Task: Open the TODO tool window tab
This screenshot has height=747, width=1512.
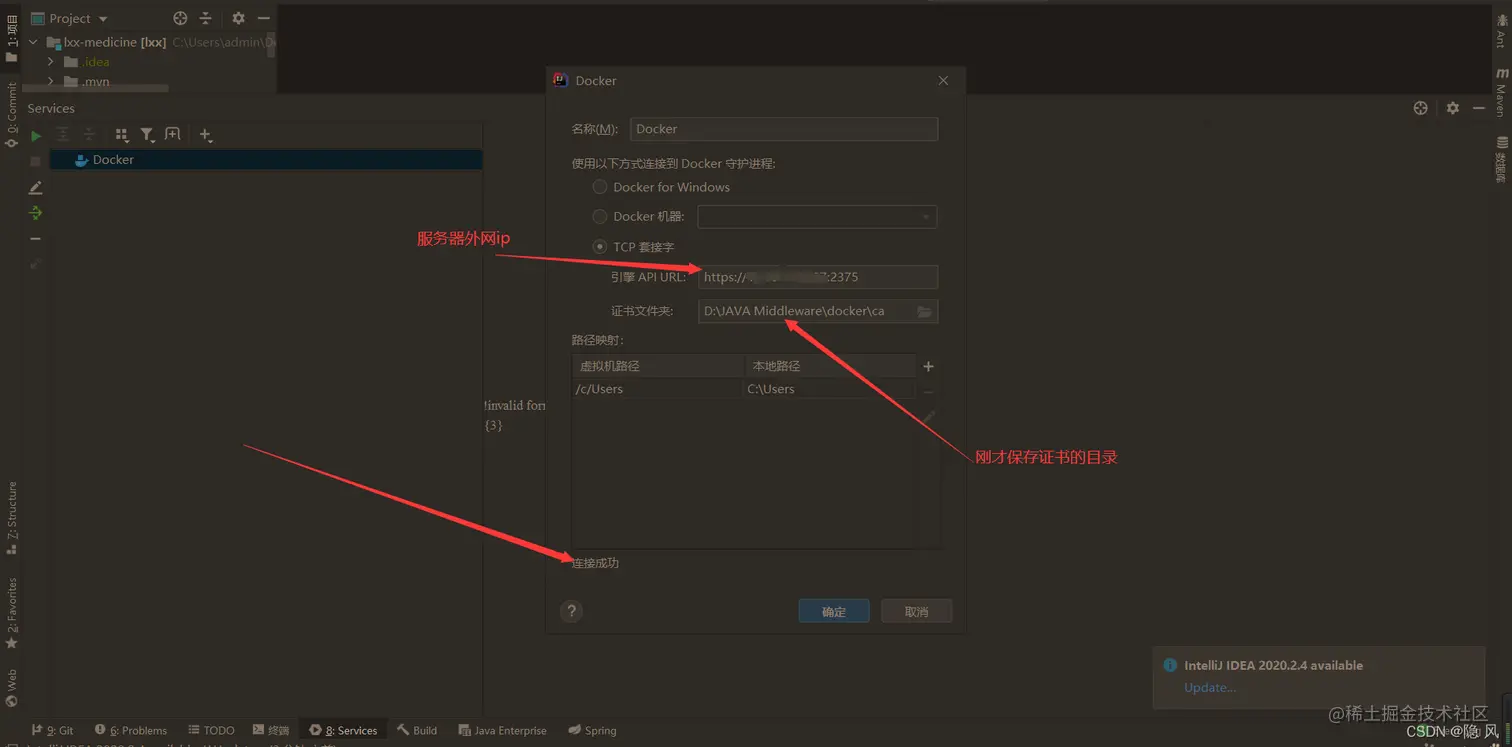Action: 211,730
